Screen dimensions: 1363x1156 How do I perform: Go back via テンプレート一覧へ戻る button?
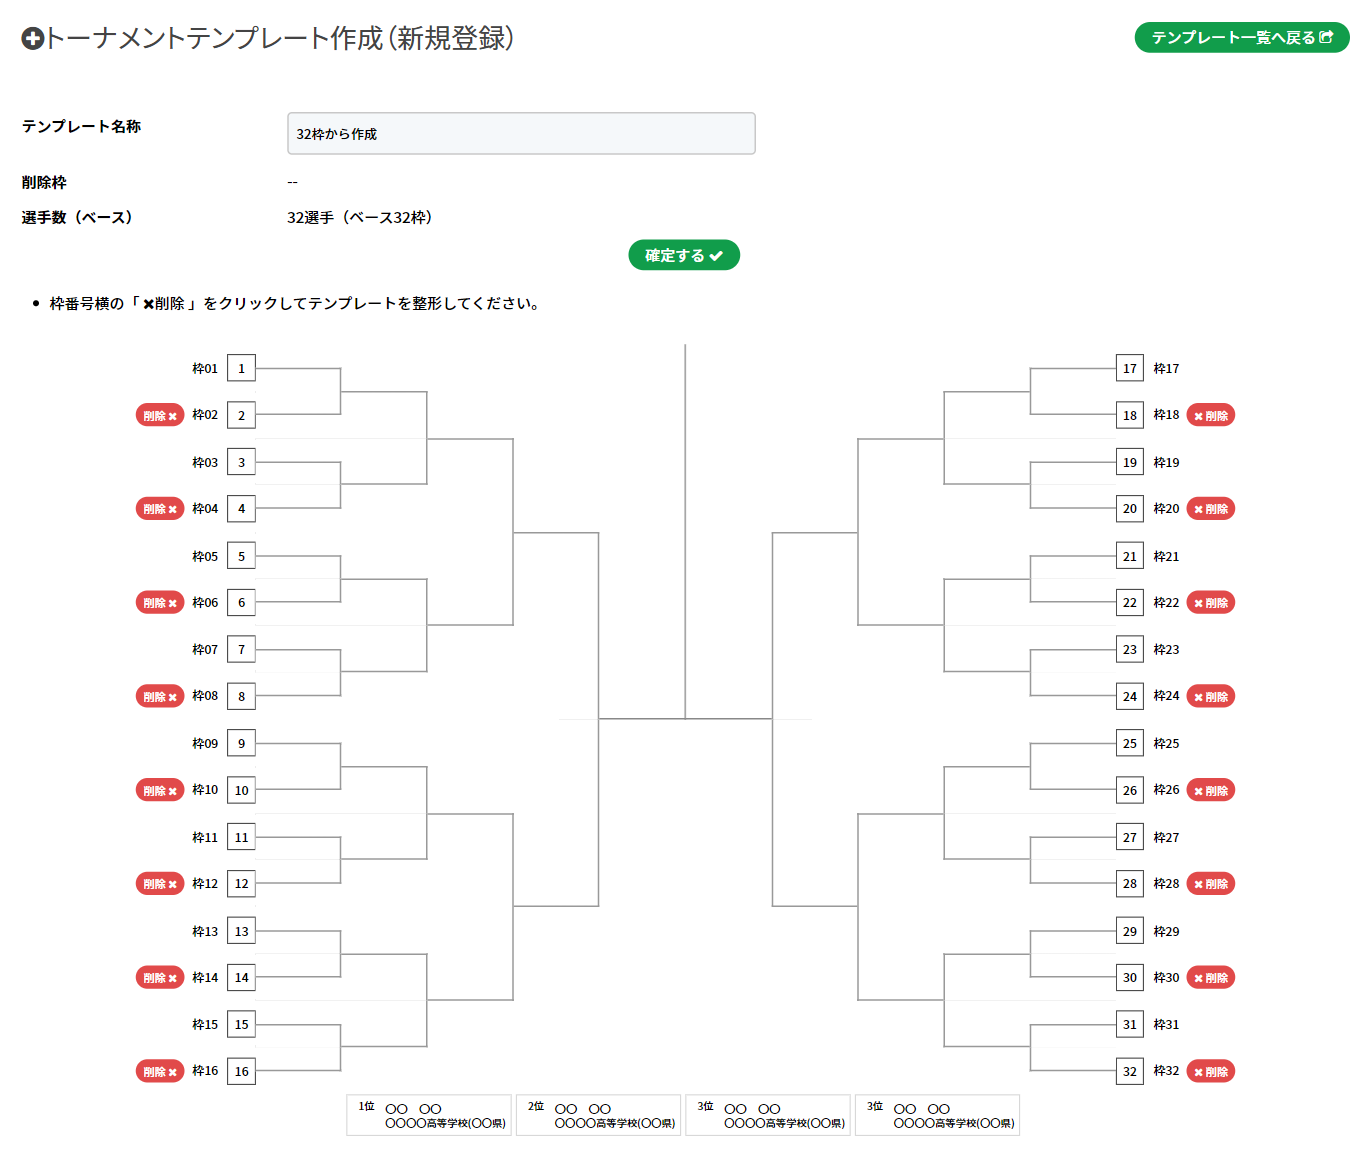[x=1242, y=38]
